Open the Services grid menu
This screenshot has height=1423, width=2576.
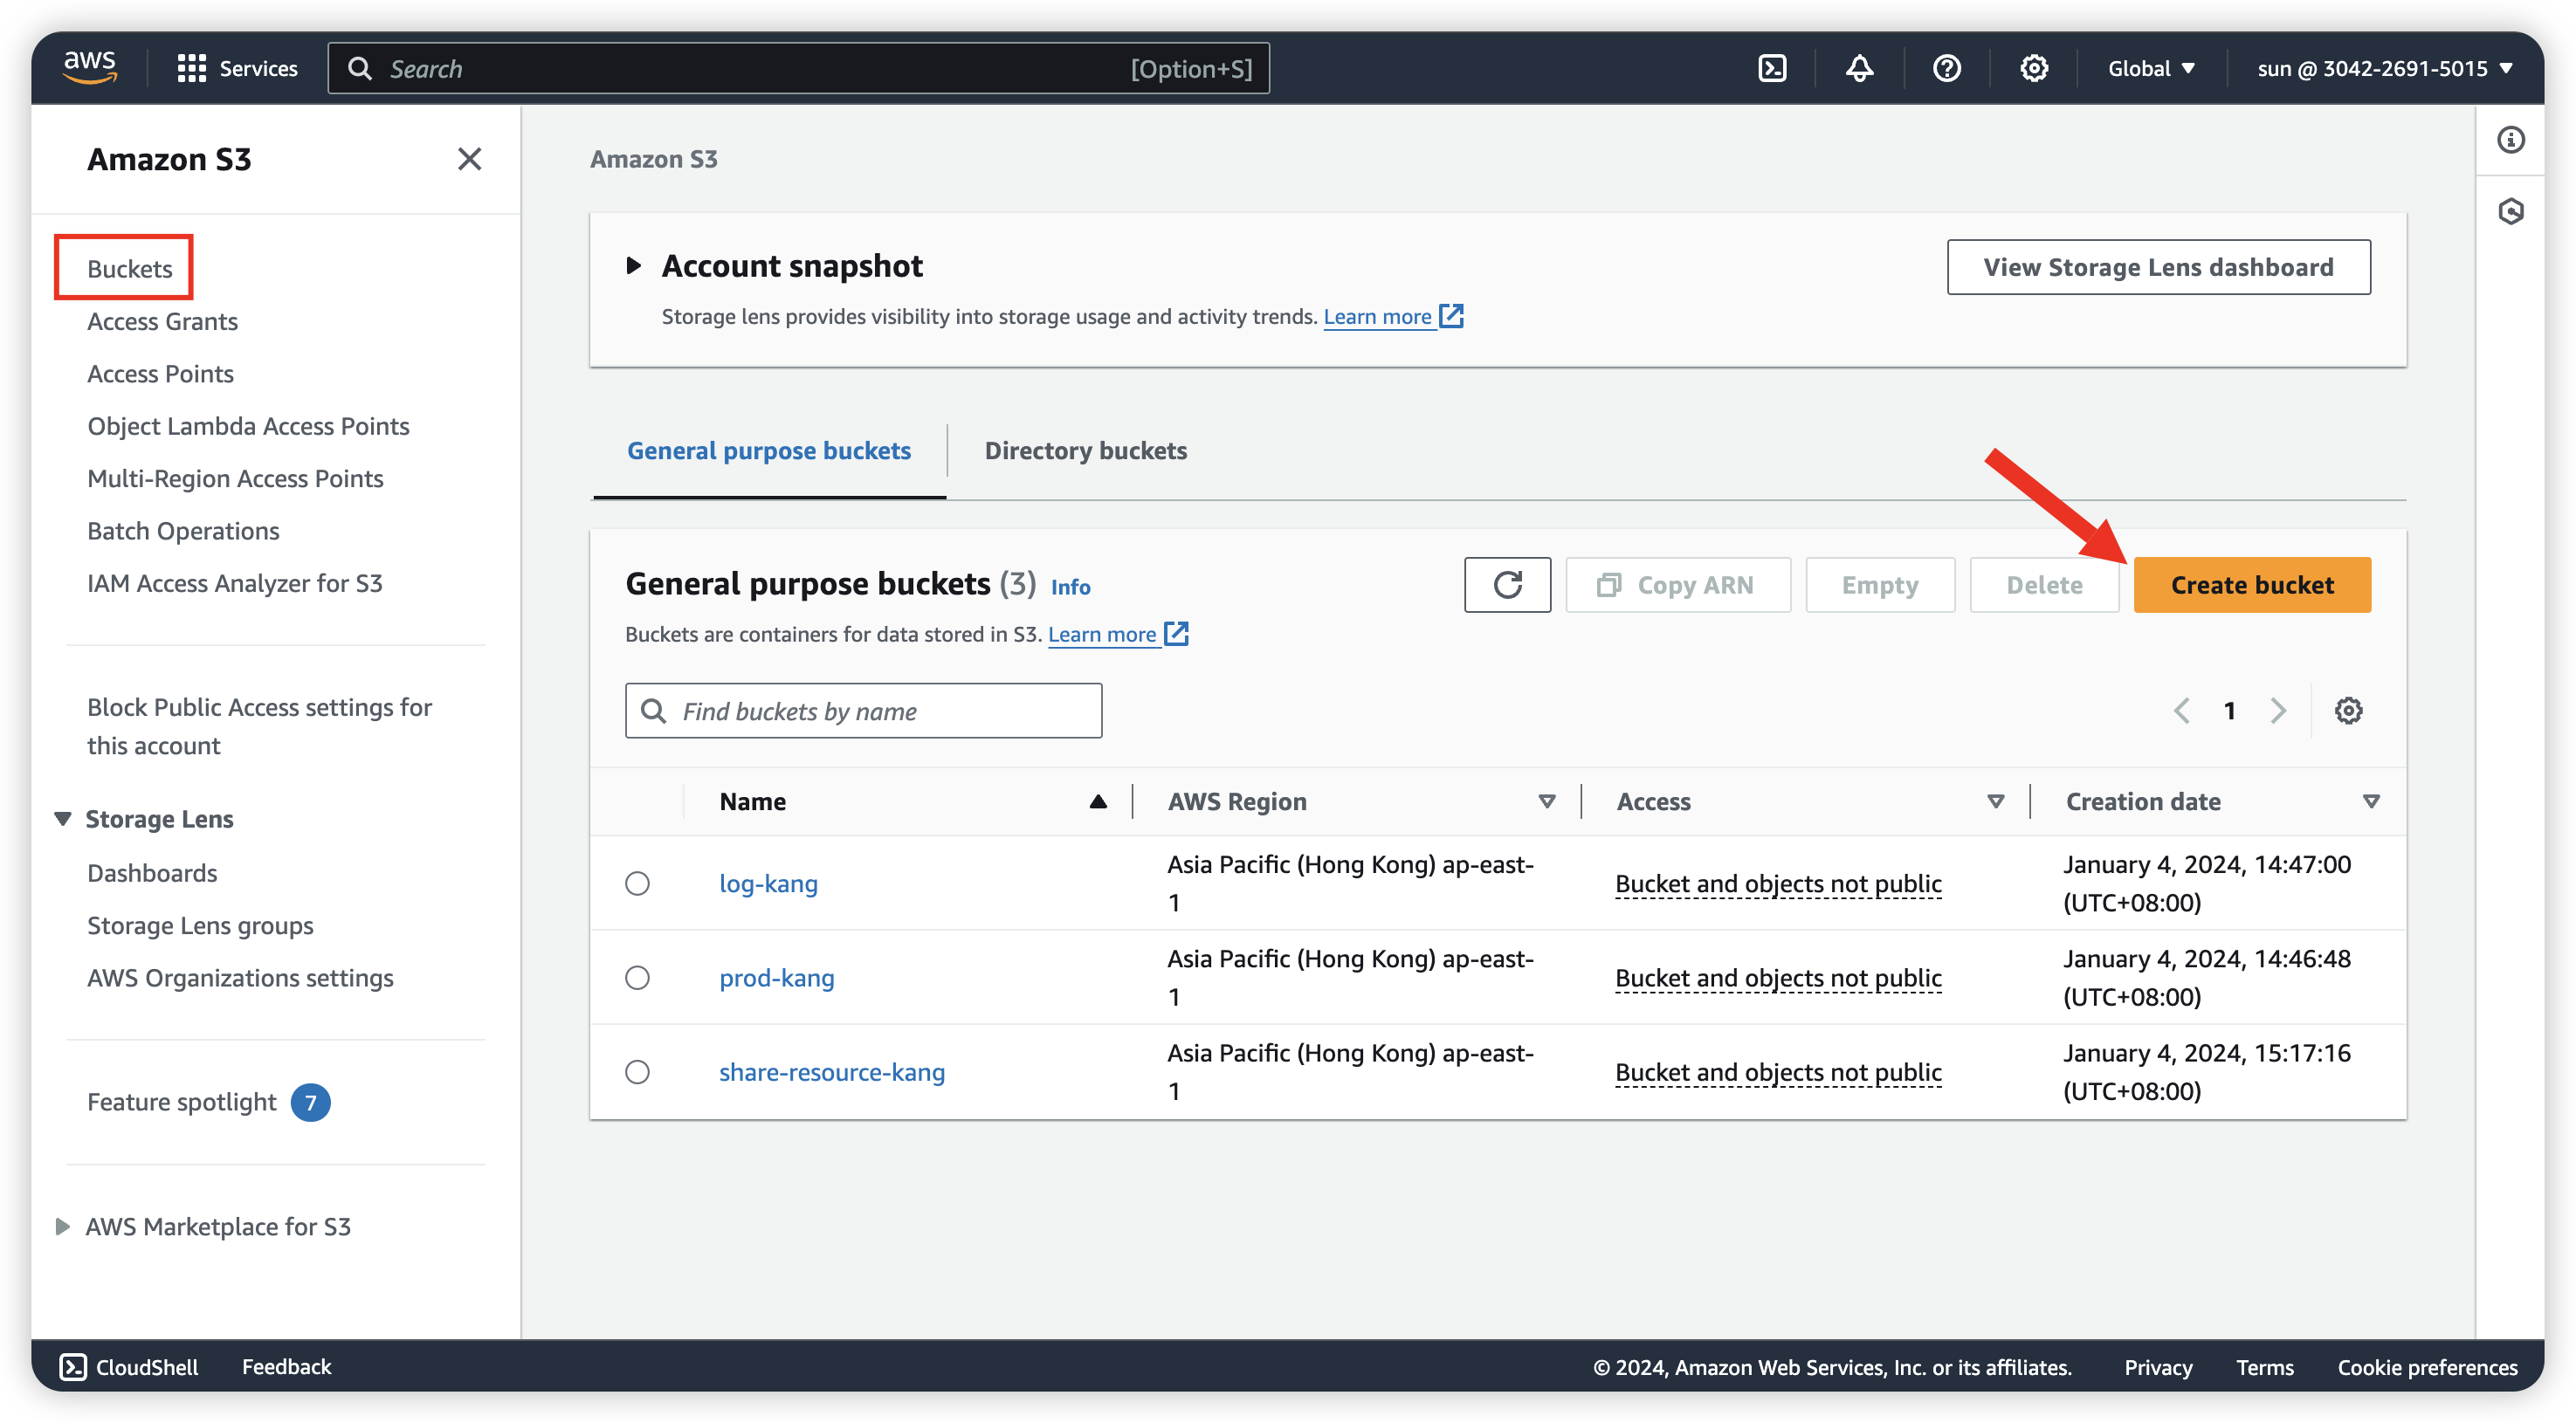click(237, 68)
